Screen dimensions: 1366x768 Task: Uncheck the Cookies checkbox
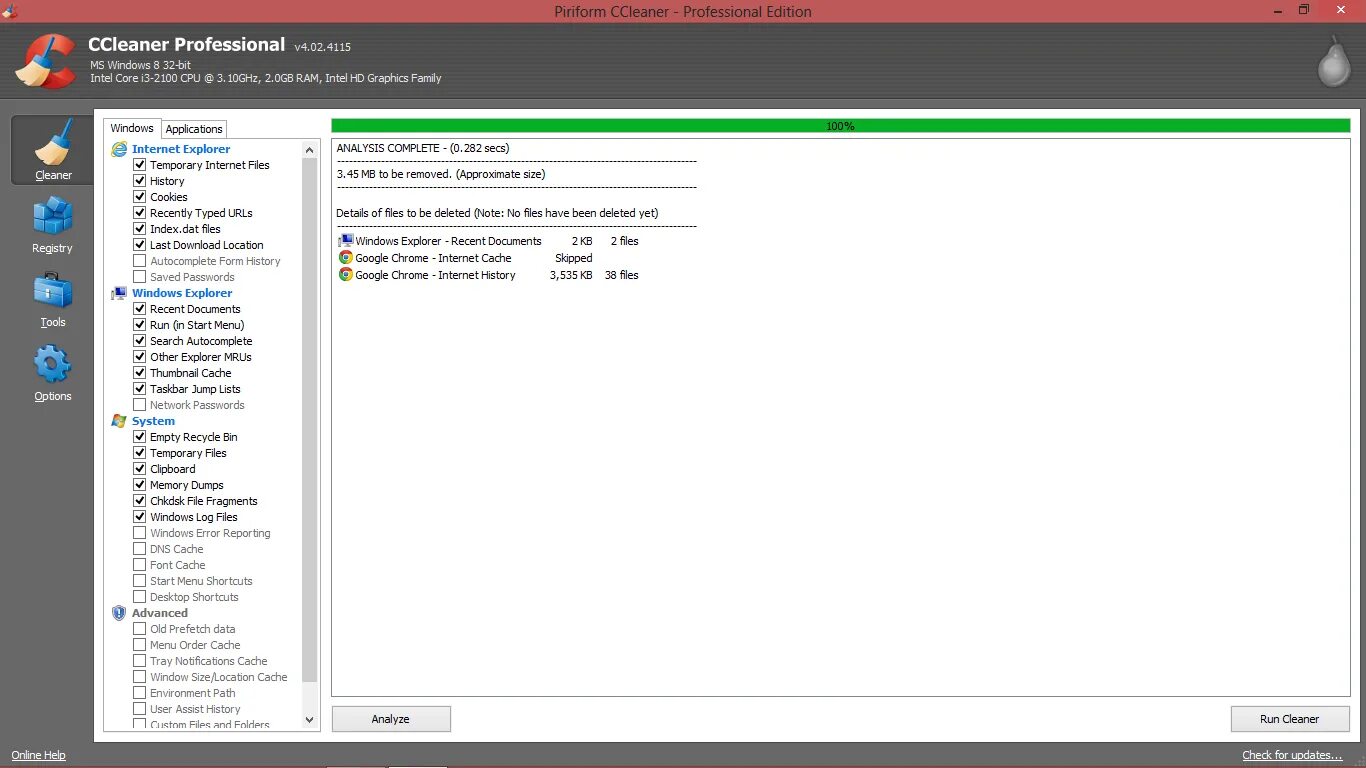point(140,197)
